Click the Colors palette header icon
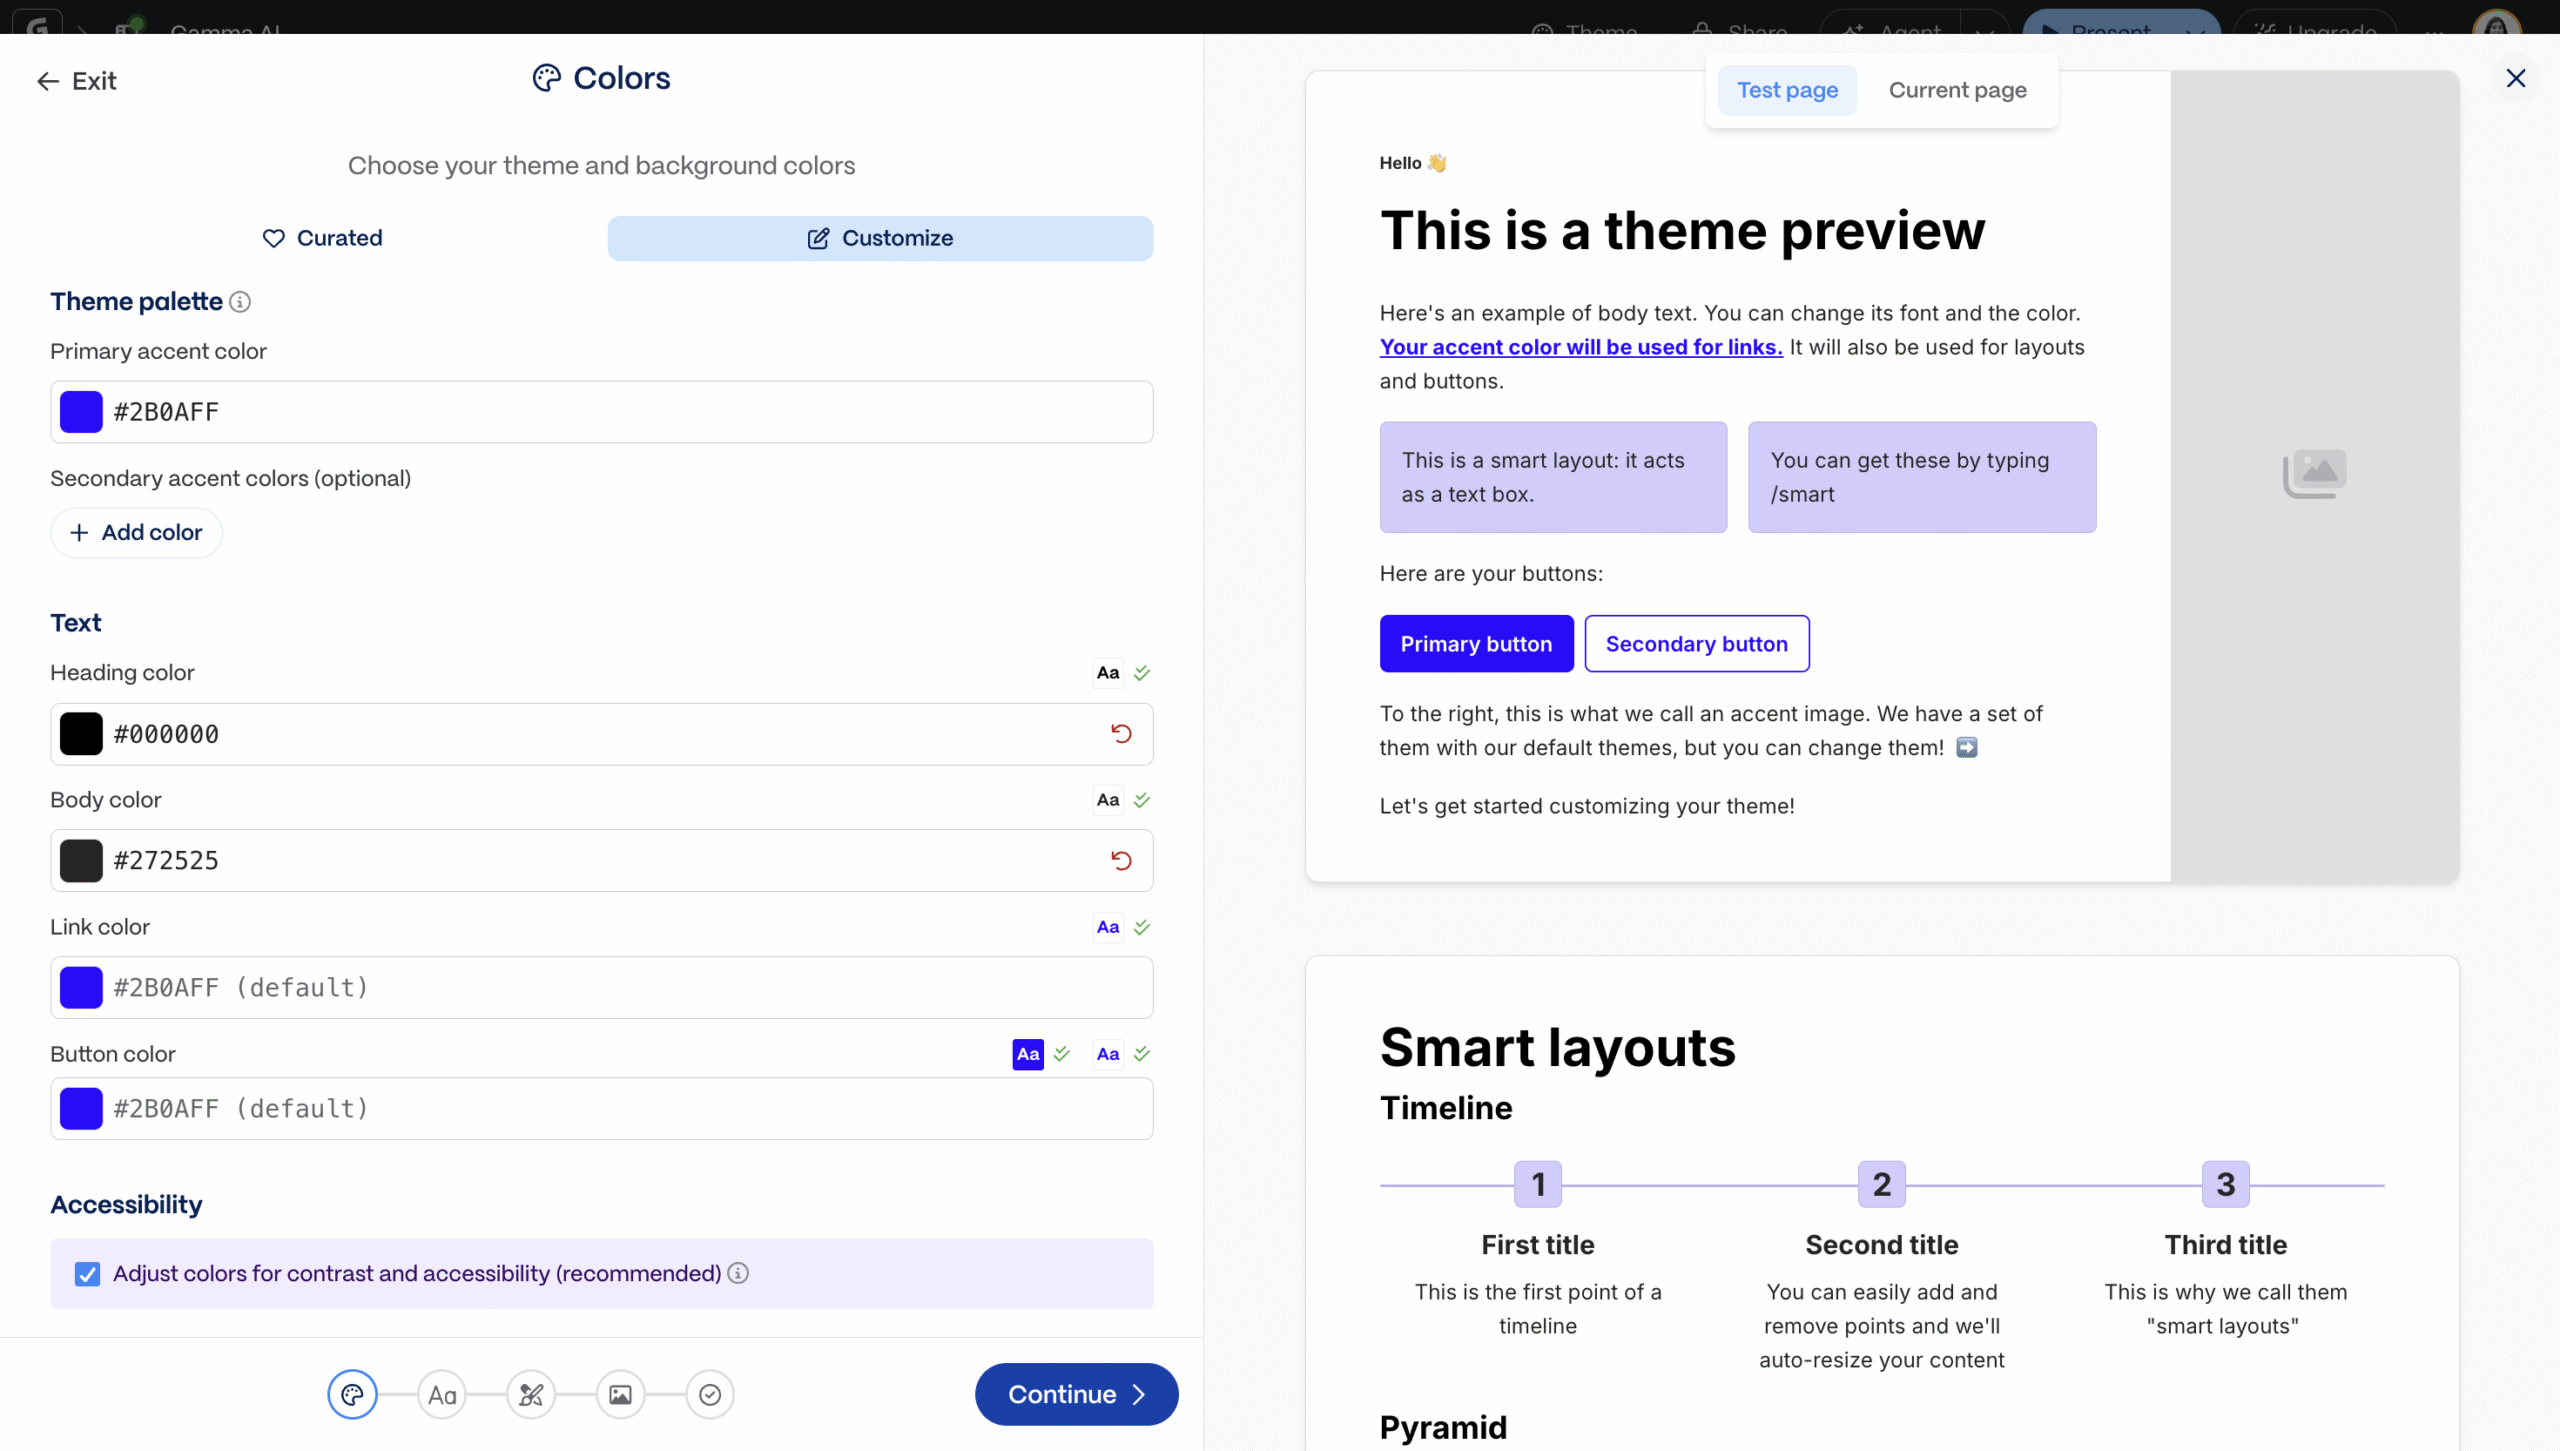This screenshot has width=2560, height=1451. (x=547, y=78)
